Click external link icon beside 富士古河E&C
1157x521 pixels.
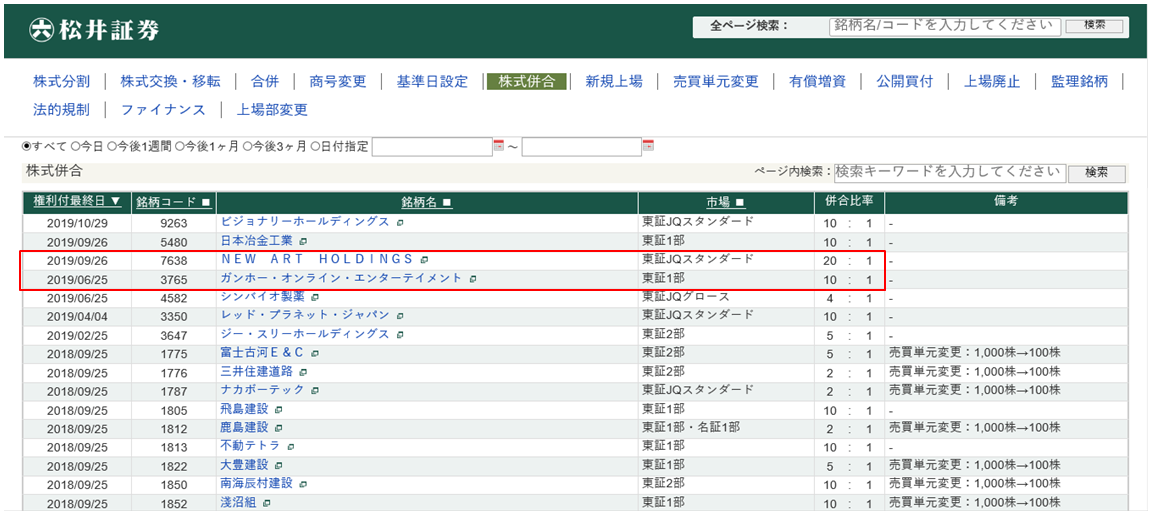pos(315,353)
